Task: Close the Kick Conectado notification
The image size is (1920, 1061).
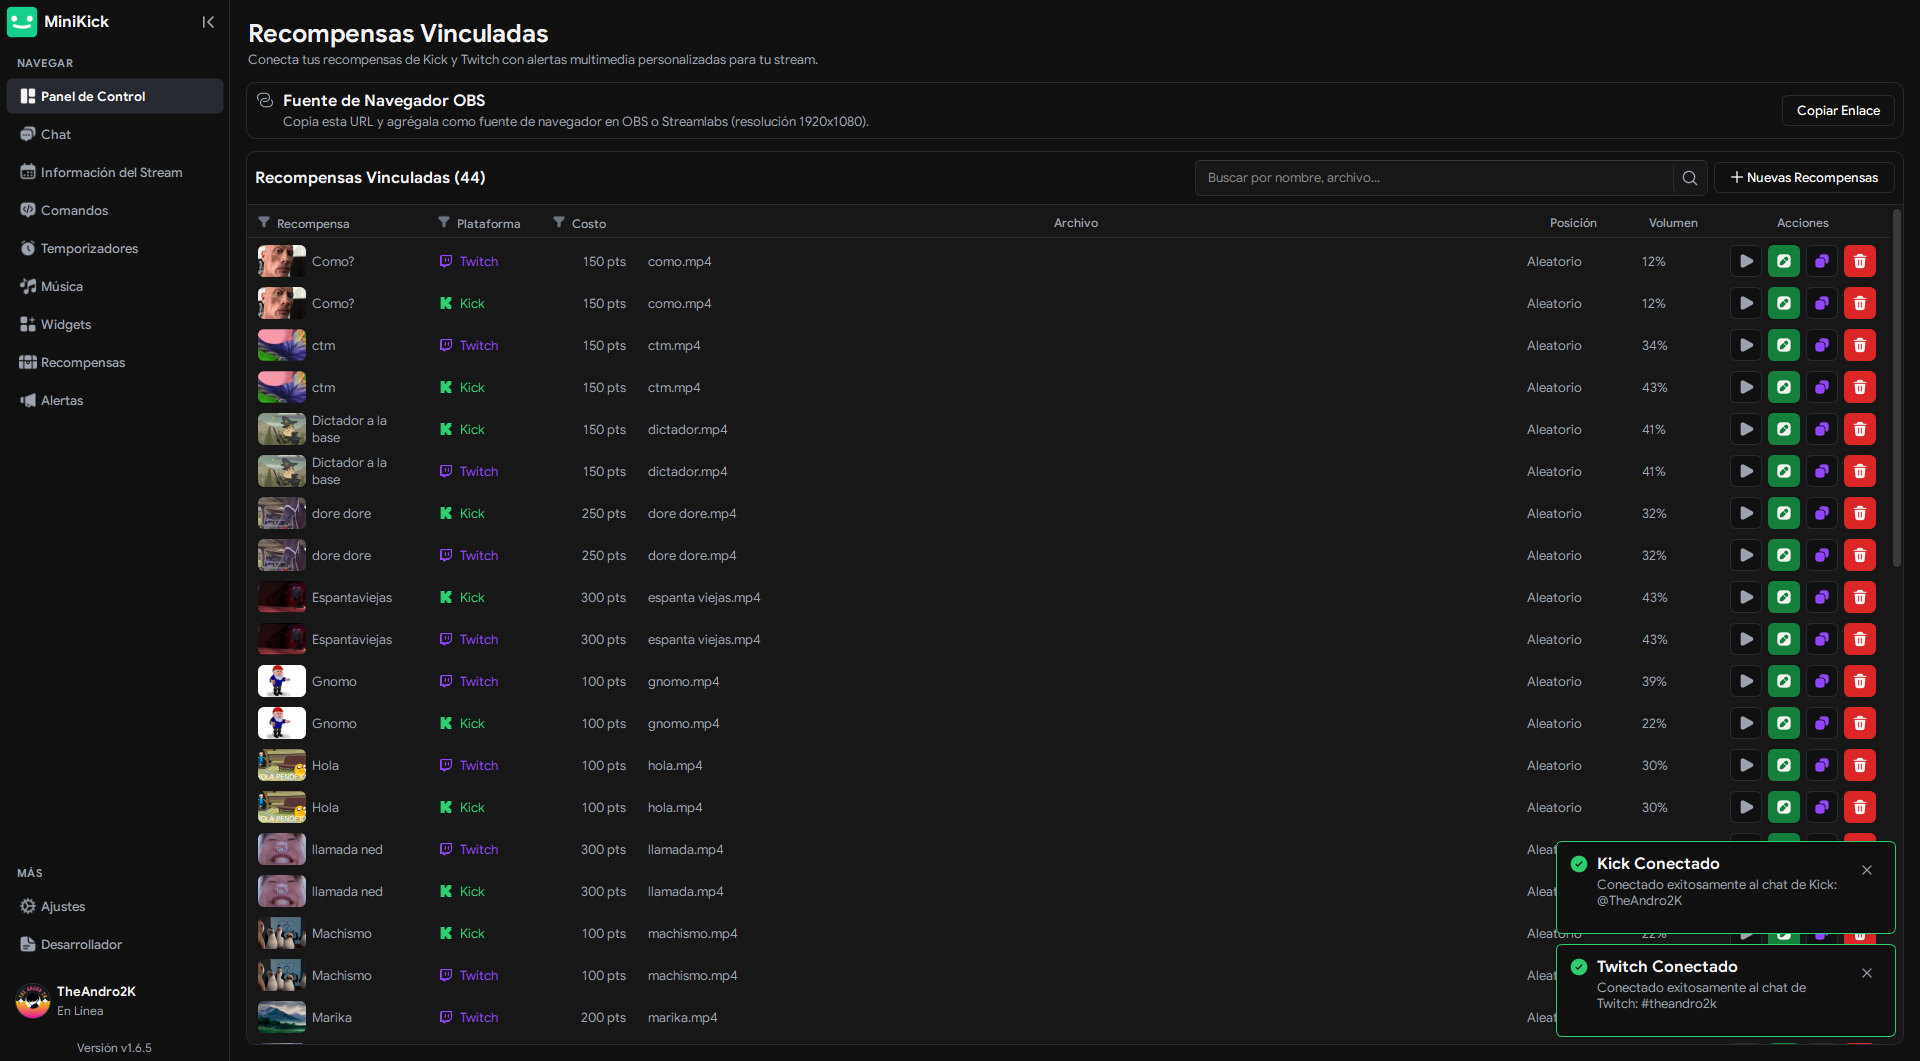Action: click(1867, 870)
